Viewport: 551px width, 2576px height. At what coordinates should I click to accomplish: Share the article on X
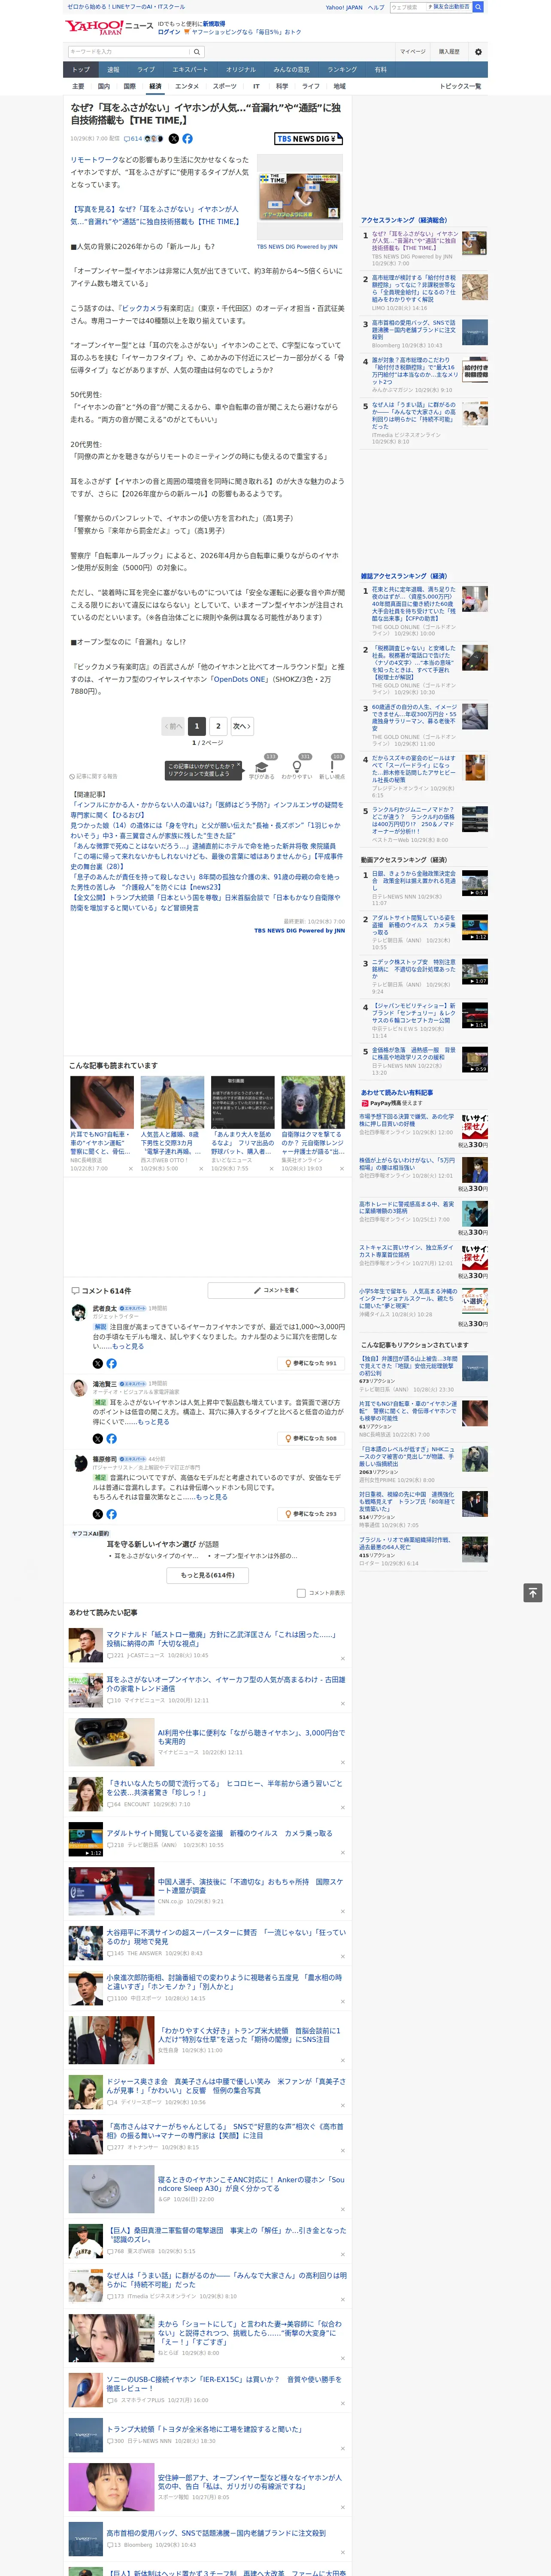point(173,139)
